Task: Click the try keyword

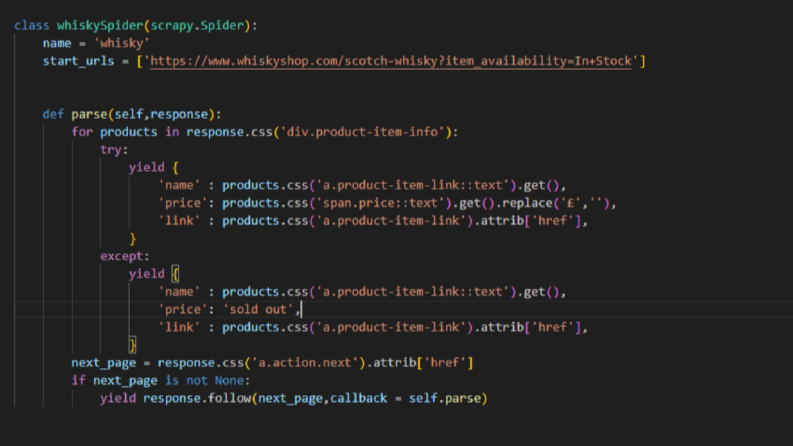Action: 111,150
